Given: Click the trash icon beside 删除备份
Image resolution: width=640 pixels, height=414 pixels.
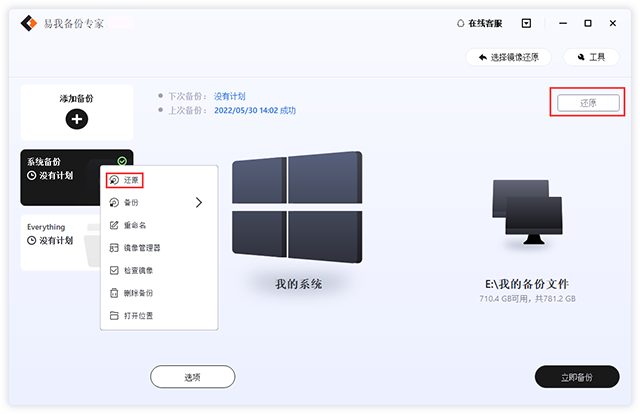Looking at the screenshot, I should point(114,293).
